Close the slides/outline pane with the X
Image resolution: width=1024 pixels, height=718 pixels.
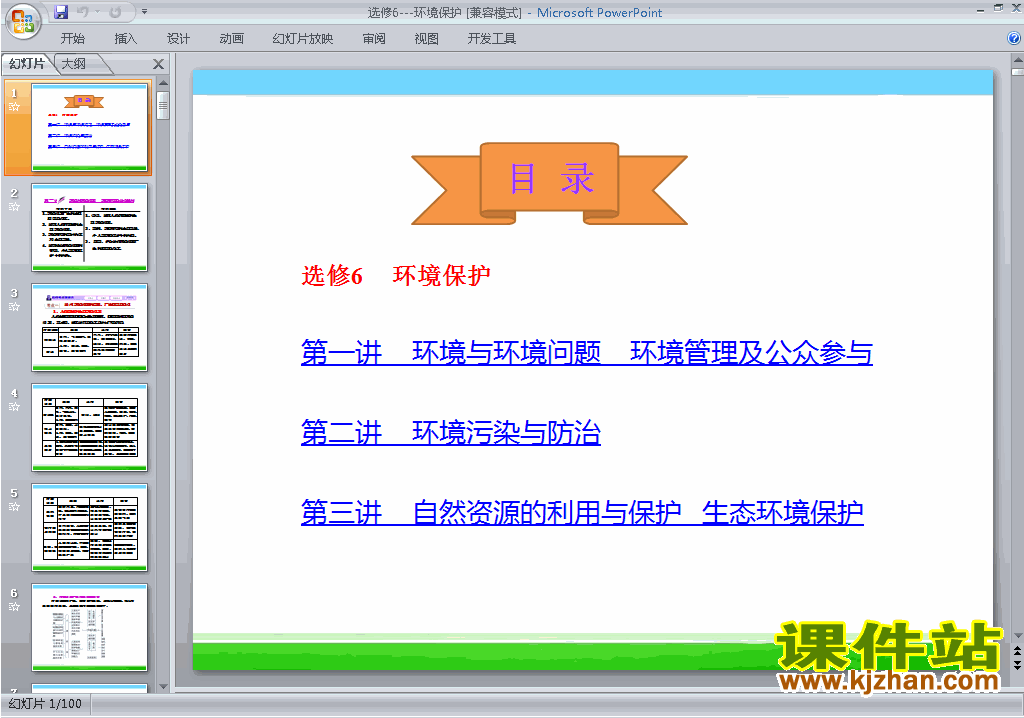tap(158, 64)
